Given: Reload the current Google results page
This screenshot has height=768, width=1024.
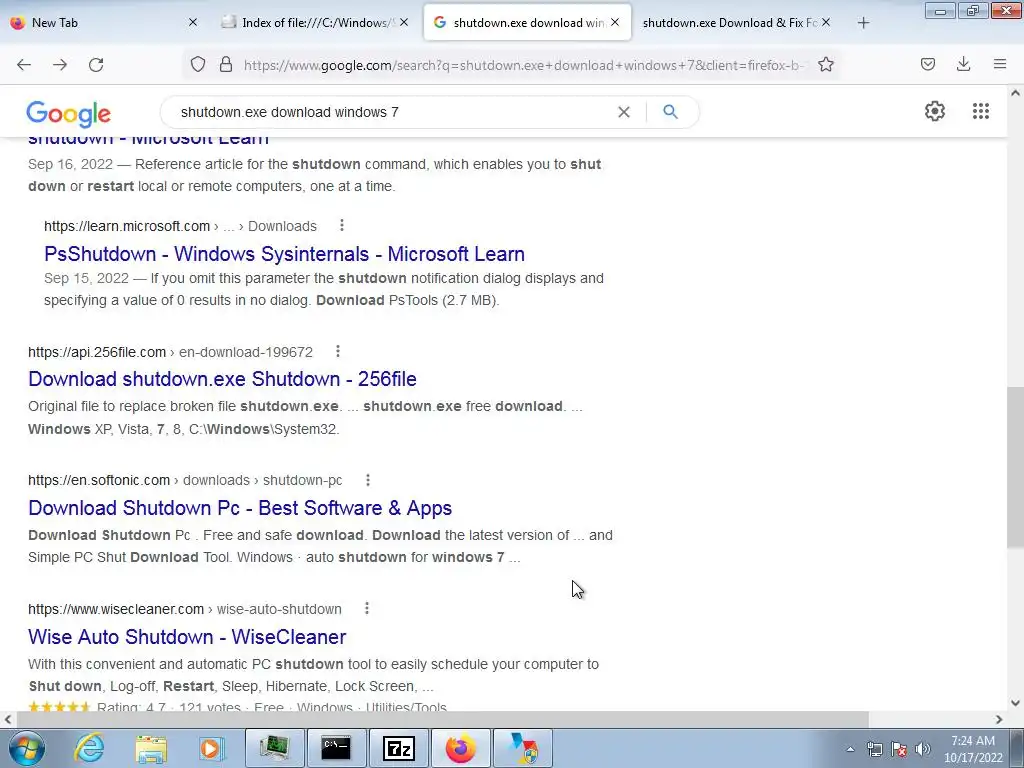Looking at the screenshot, I should coord(96,65).
